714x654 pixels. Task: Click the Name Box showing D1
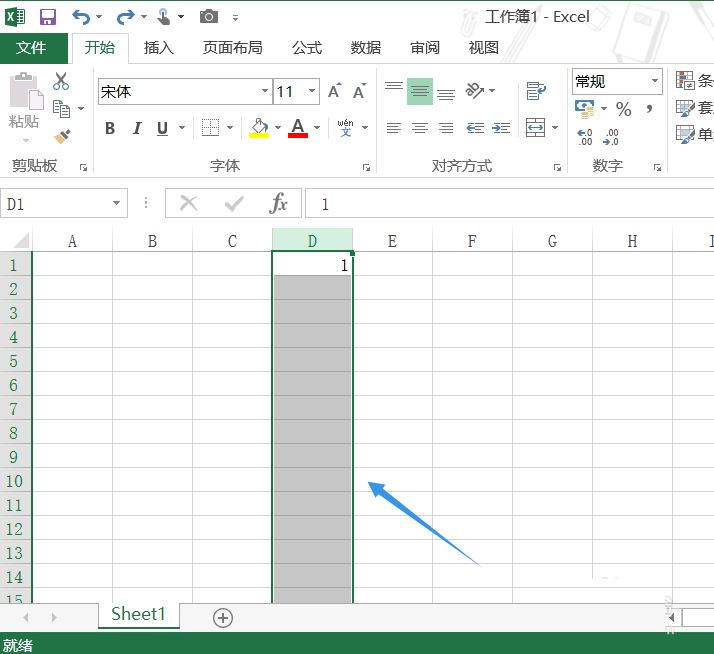coord(55,204)
